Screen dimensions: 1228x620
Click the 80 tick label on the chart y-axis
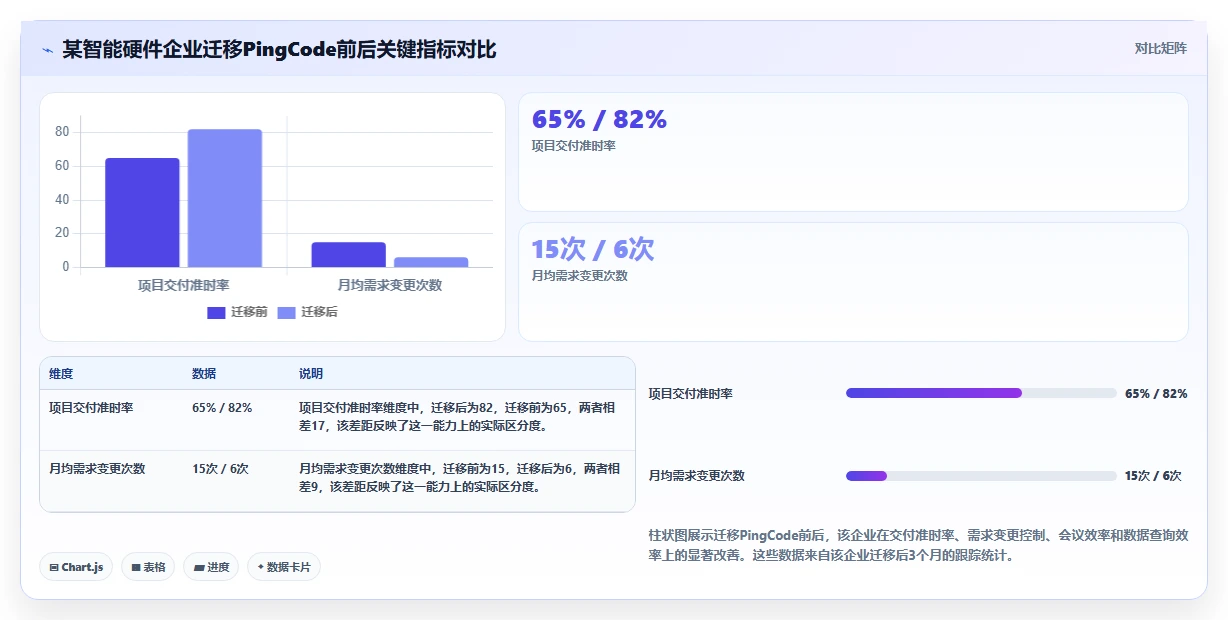click(62, 132)
